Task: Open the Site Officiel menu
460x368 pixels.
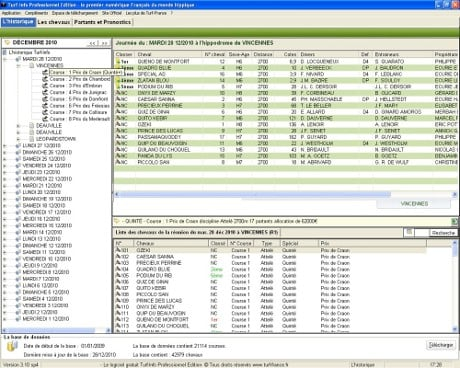Action: click(x=112, y=13)
